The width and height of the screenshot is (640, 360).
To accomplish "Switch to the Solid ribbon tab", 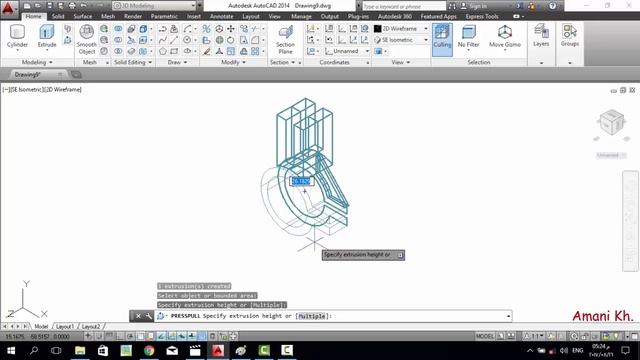I will click(x=58, y=16).
